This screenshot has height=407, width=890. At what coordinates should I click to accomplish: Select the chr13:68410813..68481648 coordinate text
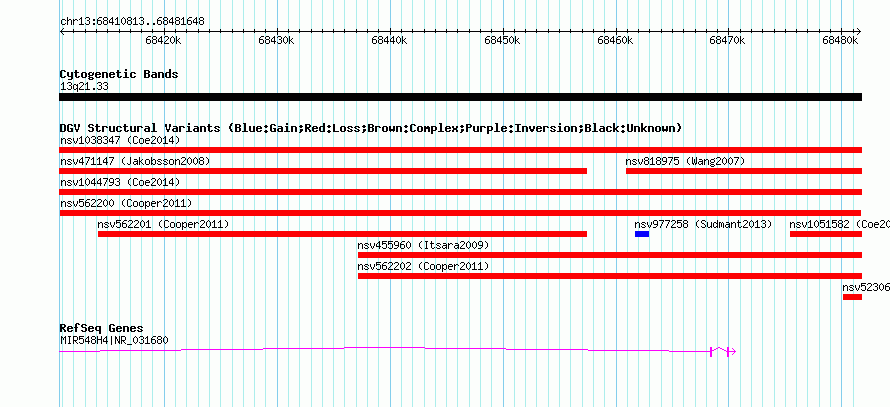click(x=132, y=22)
